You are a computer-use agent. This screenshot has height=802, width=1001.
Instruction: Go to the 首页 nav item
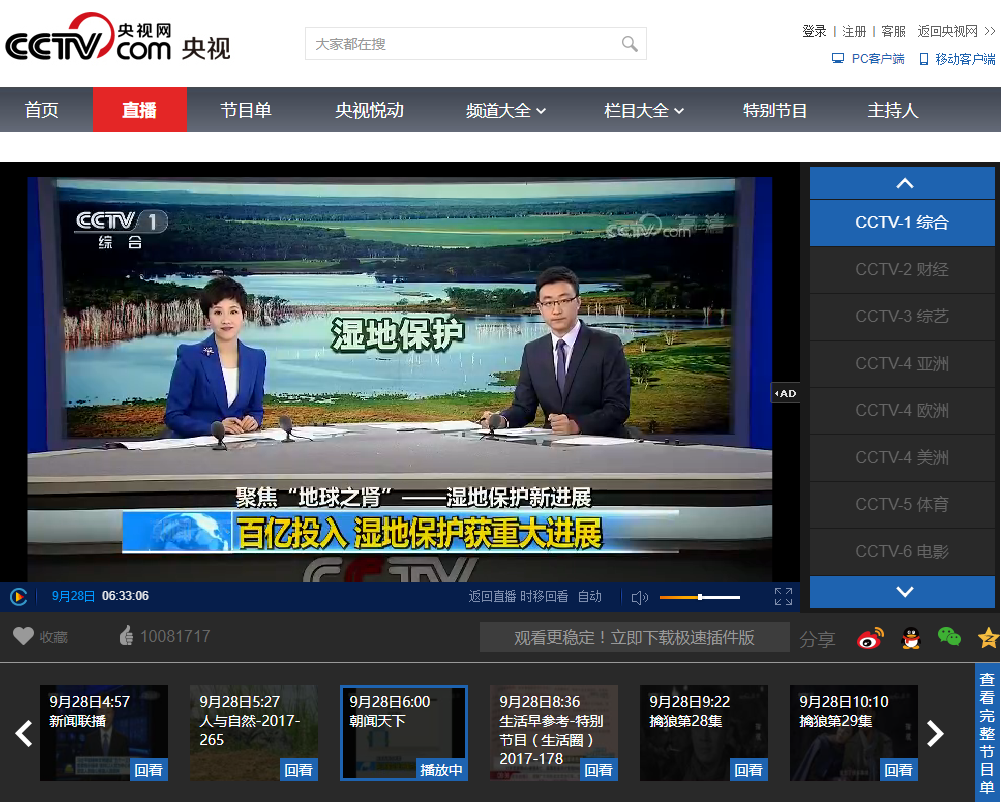pos(41,110)
